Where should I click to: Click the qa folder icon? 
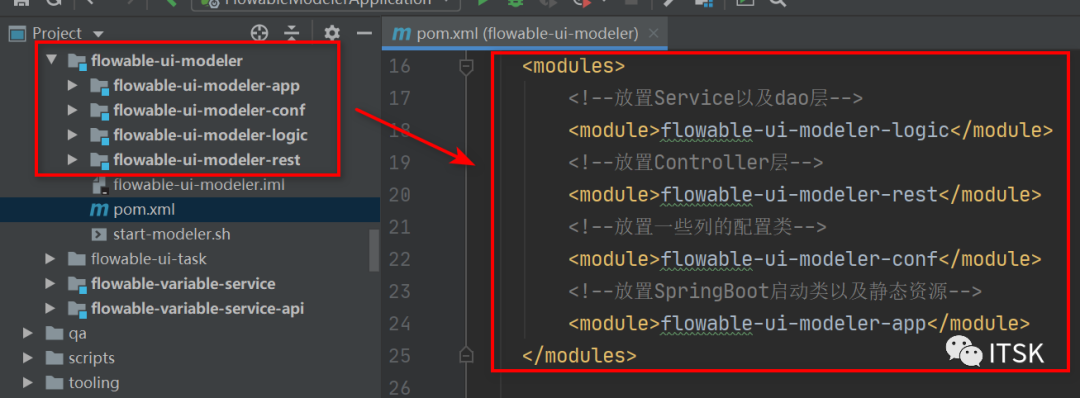coord(54,333)
